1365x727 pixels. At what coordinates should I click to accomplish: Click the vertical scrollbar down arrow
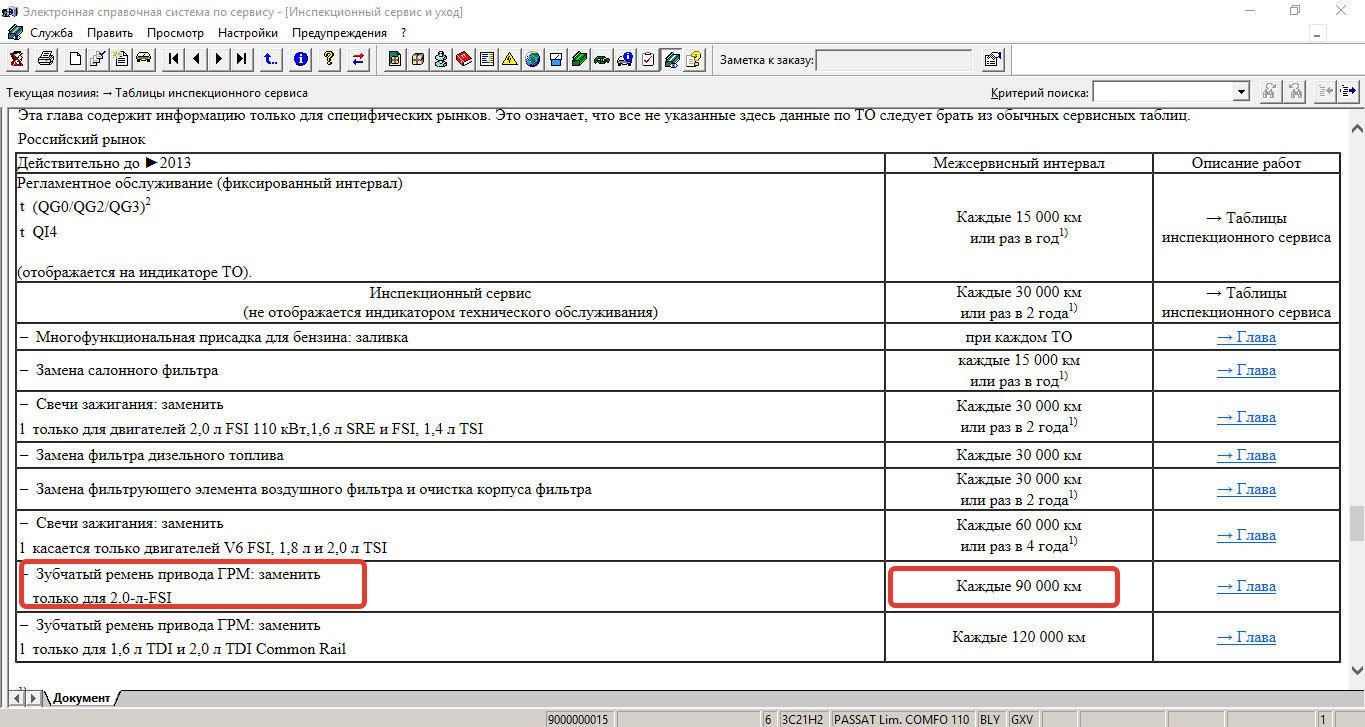click(1356, 670)
